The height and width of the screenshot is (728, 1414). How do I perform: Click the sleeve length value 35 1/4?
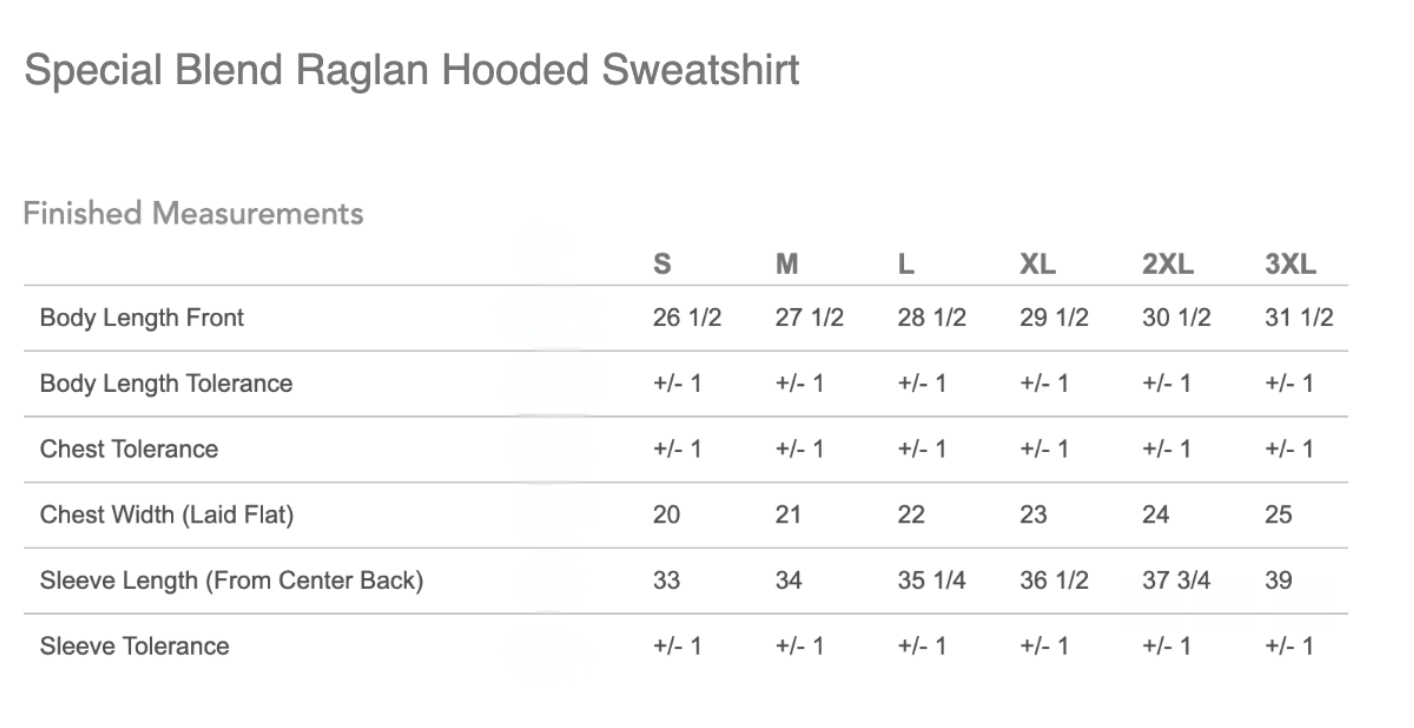pos(931,580)
